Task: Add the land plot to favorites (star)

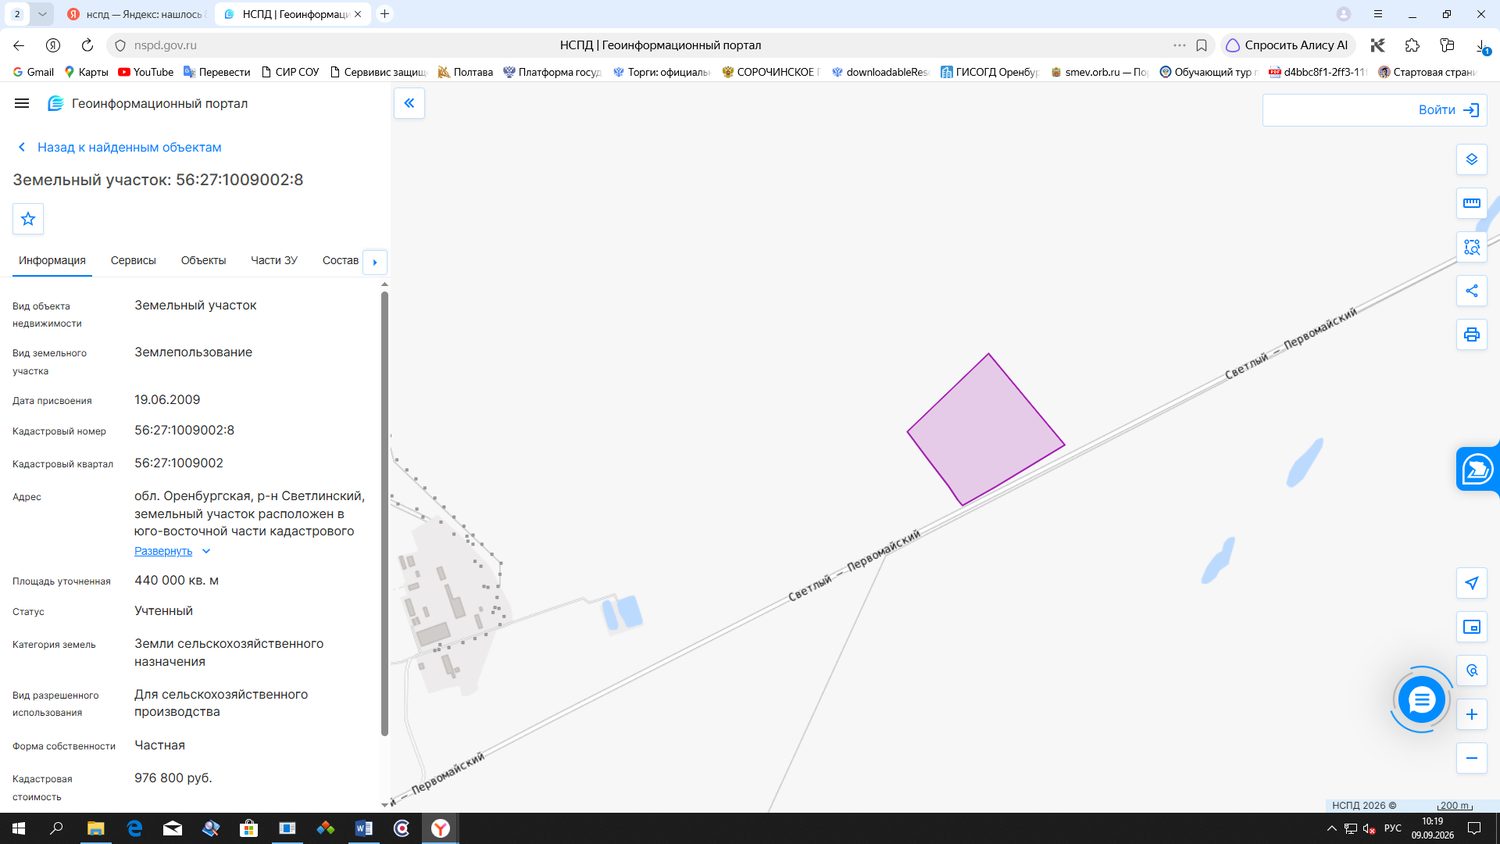Action: click(28, 219)
